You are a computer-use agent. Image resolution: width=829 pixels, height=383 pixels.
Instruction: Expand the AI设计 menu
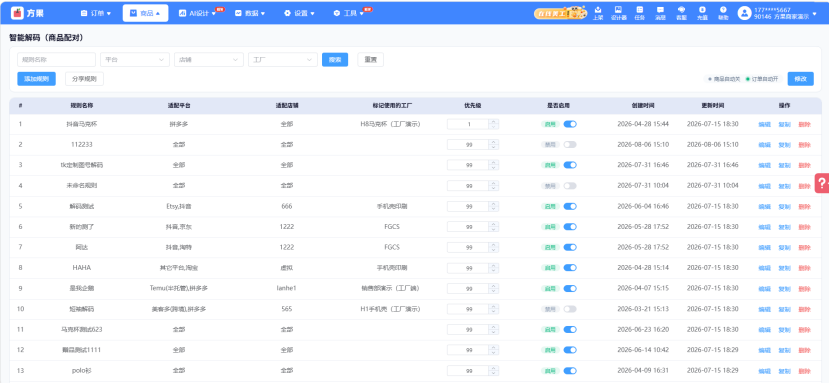[197, 13]
